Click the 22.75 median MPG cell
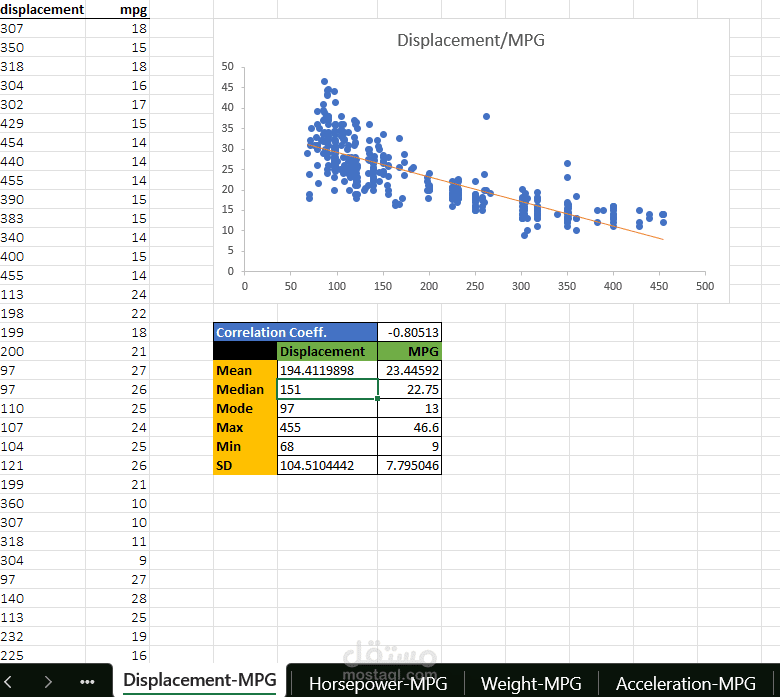 409,389
